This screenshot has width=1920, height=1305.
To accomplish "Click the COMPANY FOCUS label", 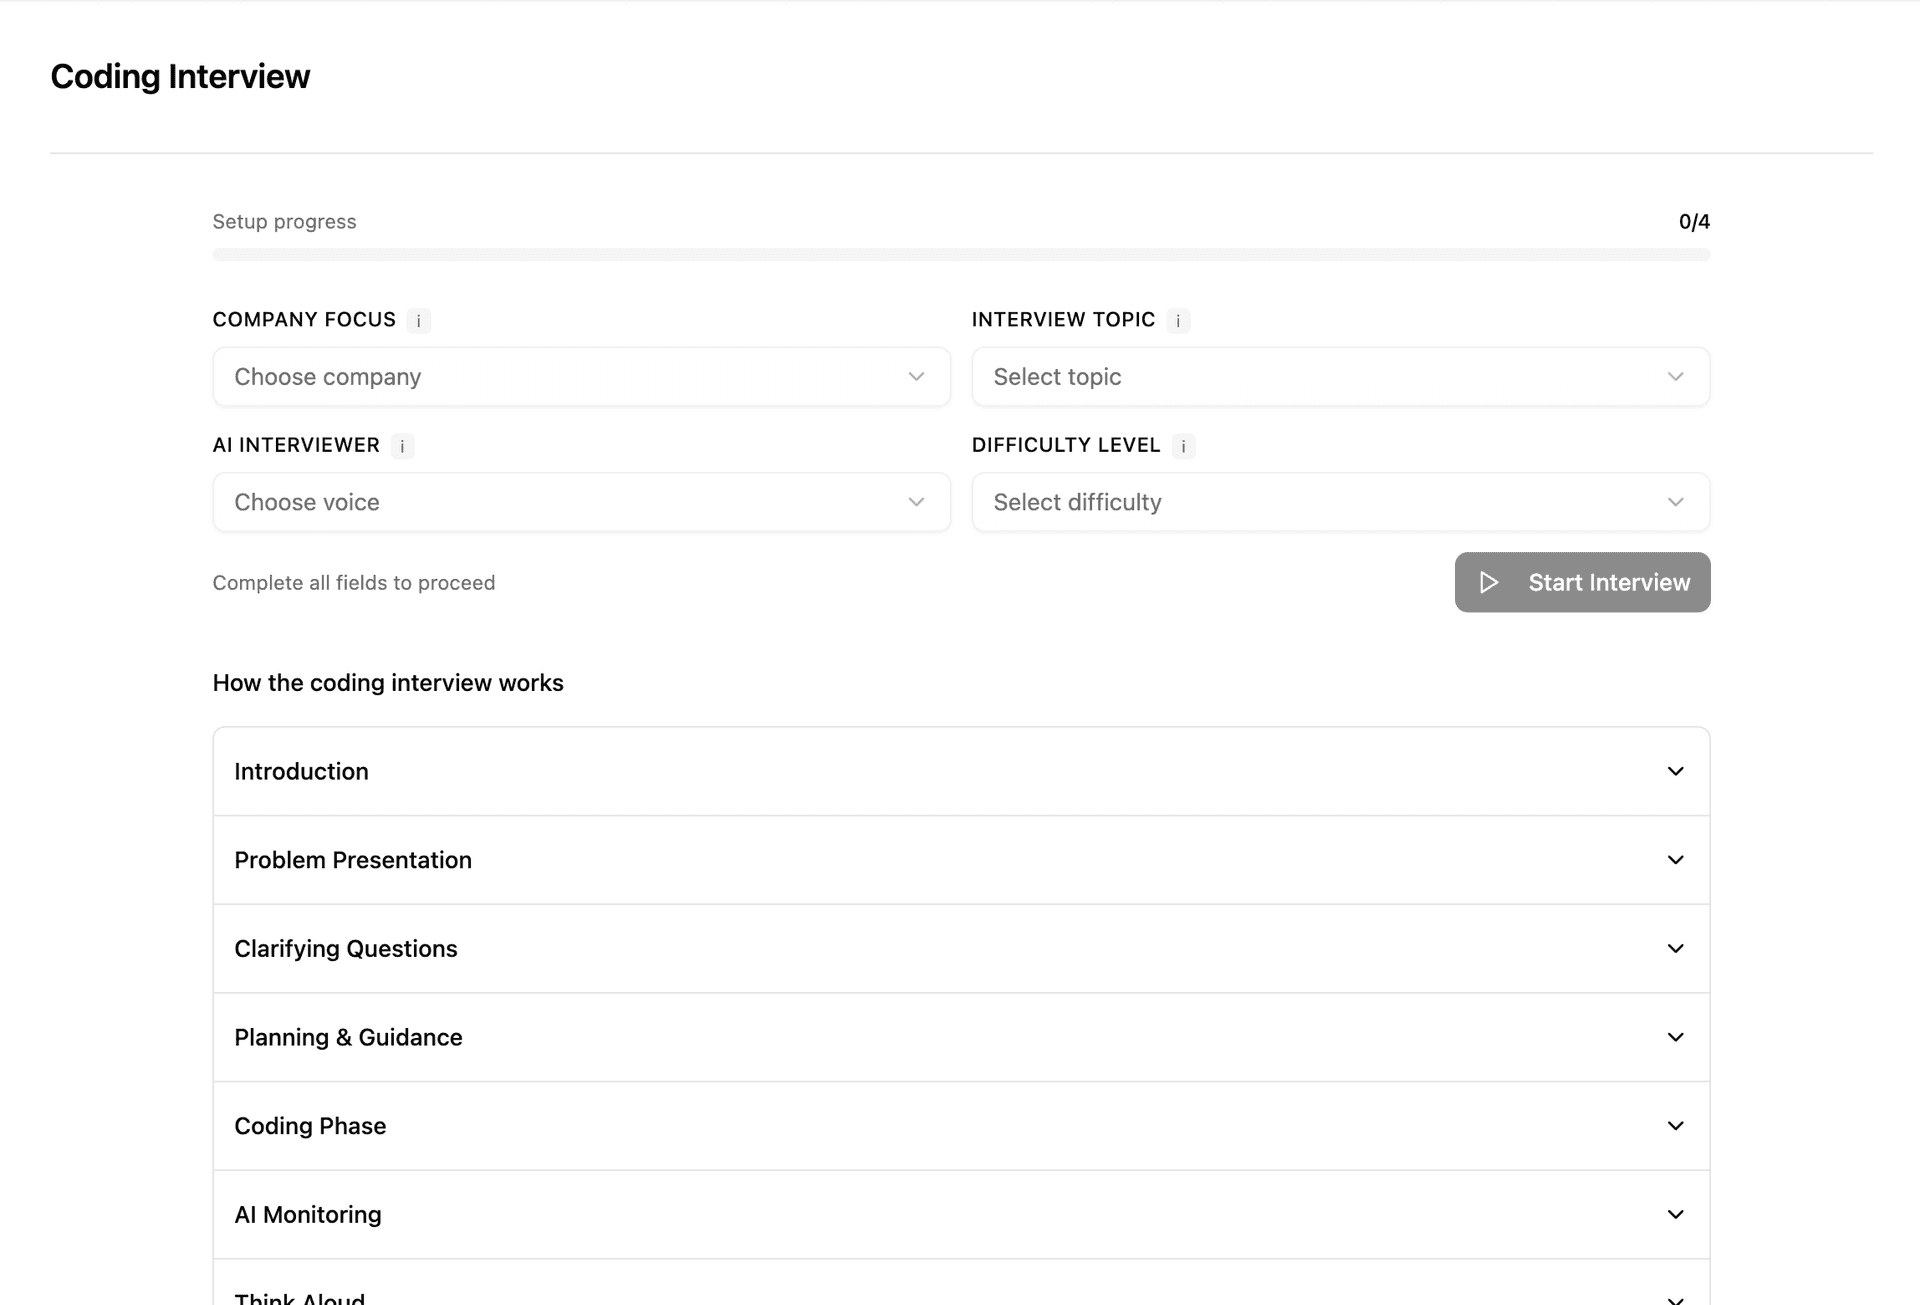I will [x=304, y=320].
